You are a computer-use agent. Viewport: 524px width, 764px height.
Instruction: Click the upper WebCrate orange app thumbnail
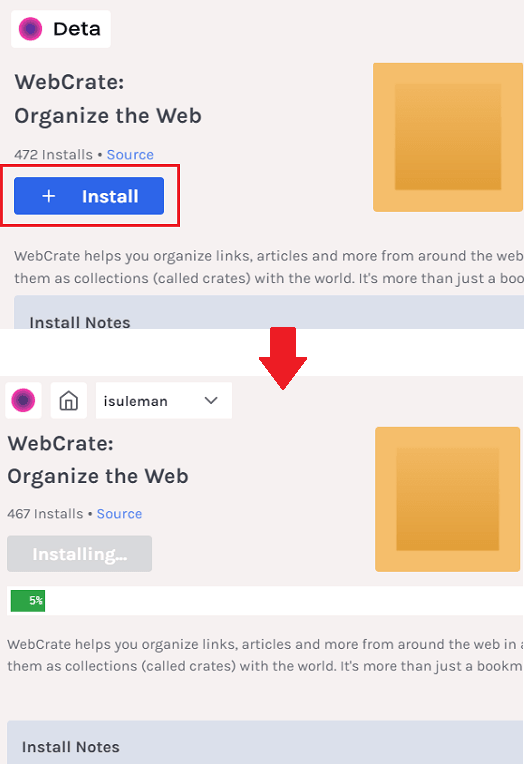click(447, 137)
